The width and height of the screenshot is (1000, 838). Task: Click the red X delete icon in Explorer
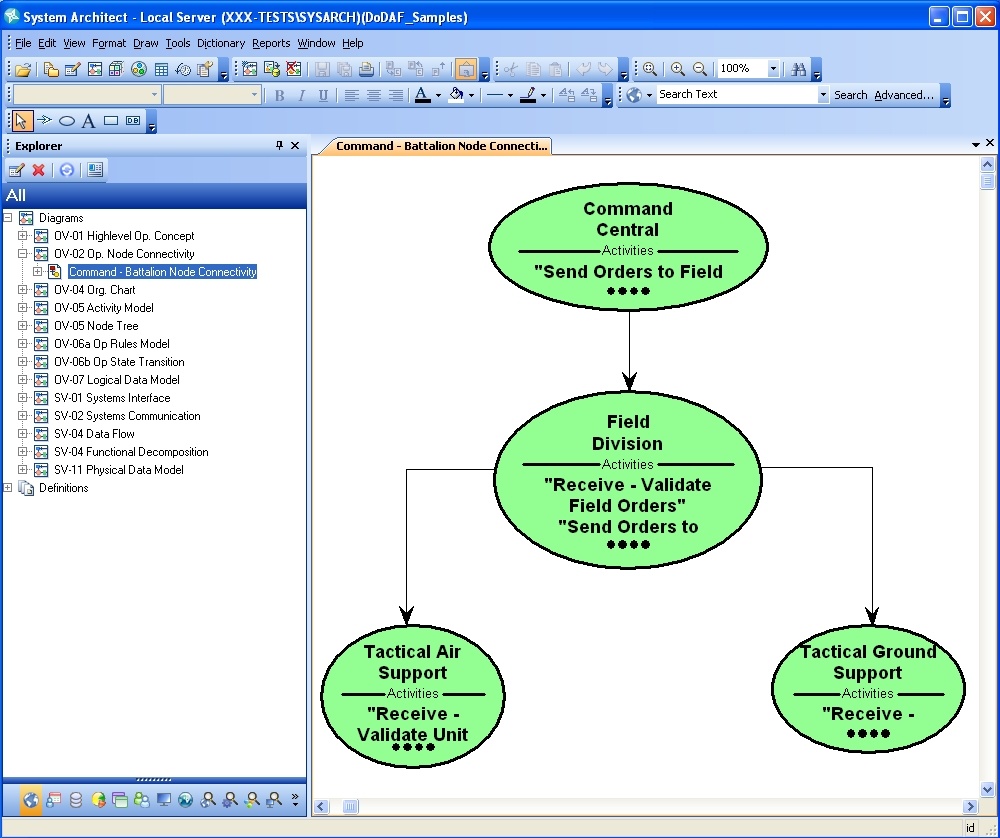(39, 170)
